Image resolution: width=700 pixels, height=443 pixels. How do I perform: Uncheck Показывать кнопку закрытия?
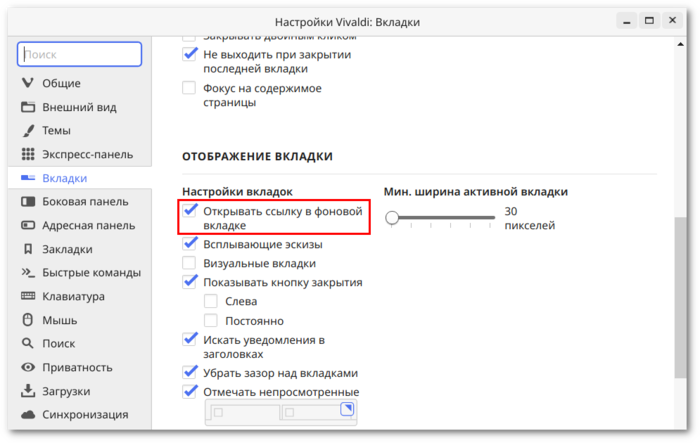pos(189,282)
